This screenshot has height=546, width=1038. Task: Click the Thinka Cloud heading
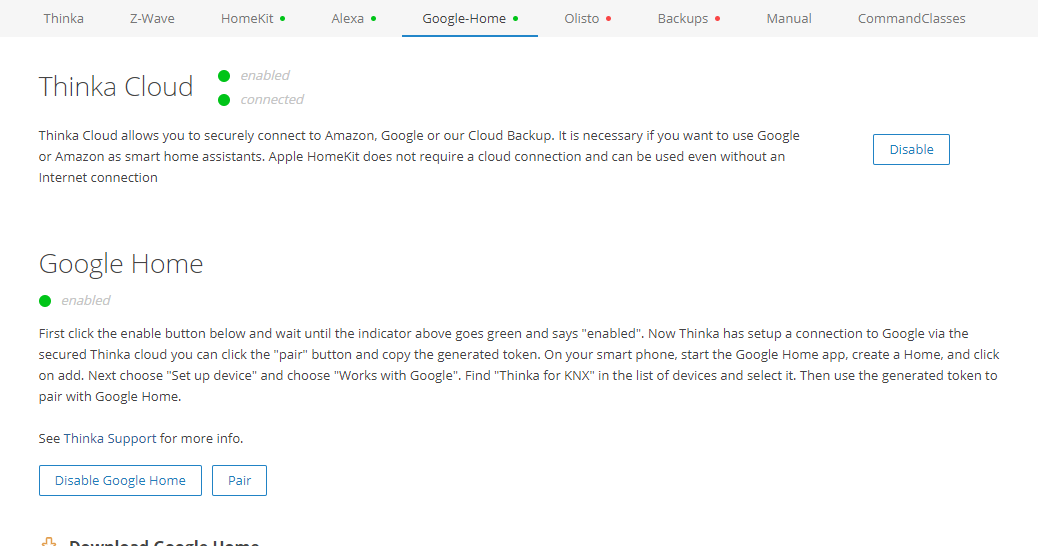(116, 87)
